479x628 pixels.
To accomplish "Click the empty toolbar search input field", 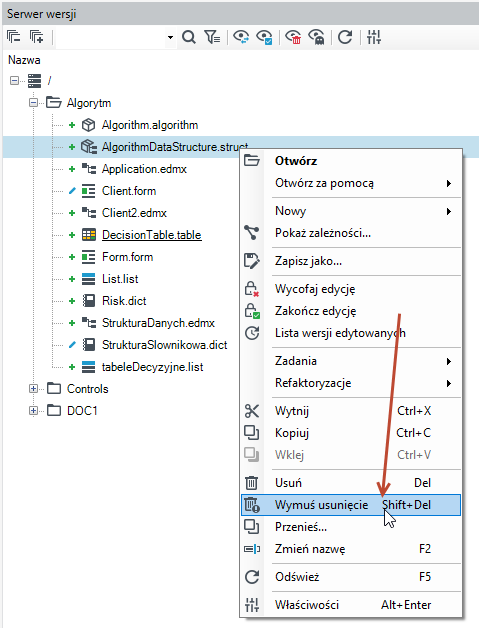I will tap(111, 37).
